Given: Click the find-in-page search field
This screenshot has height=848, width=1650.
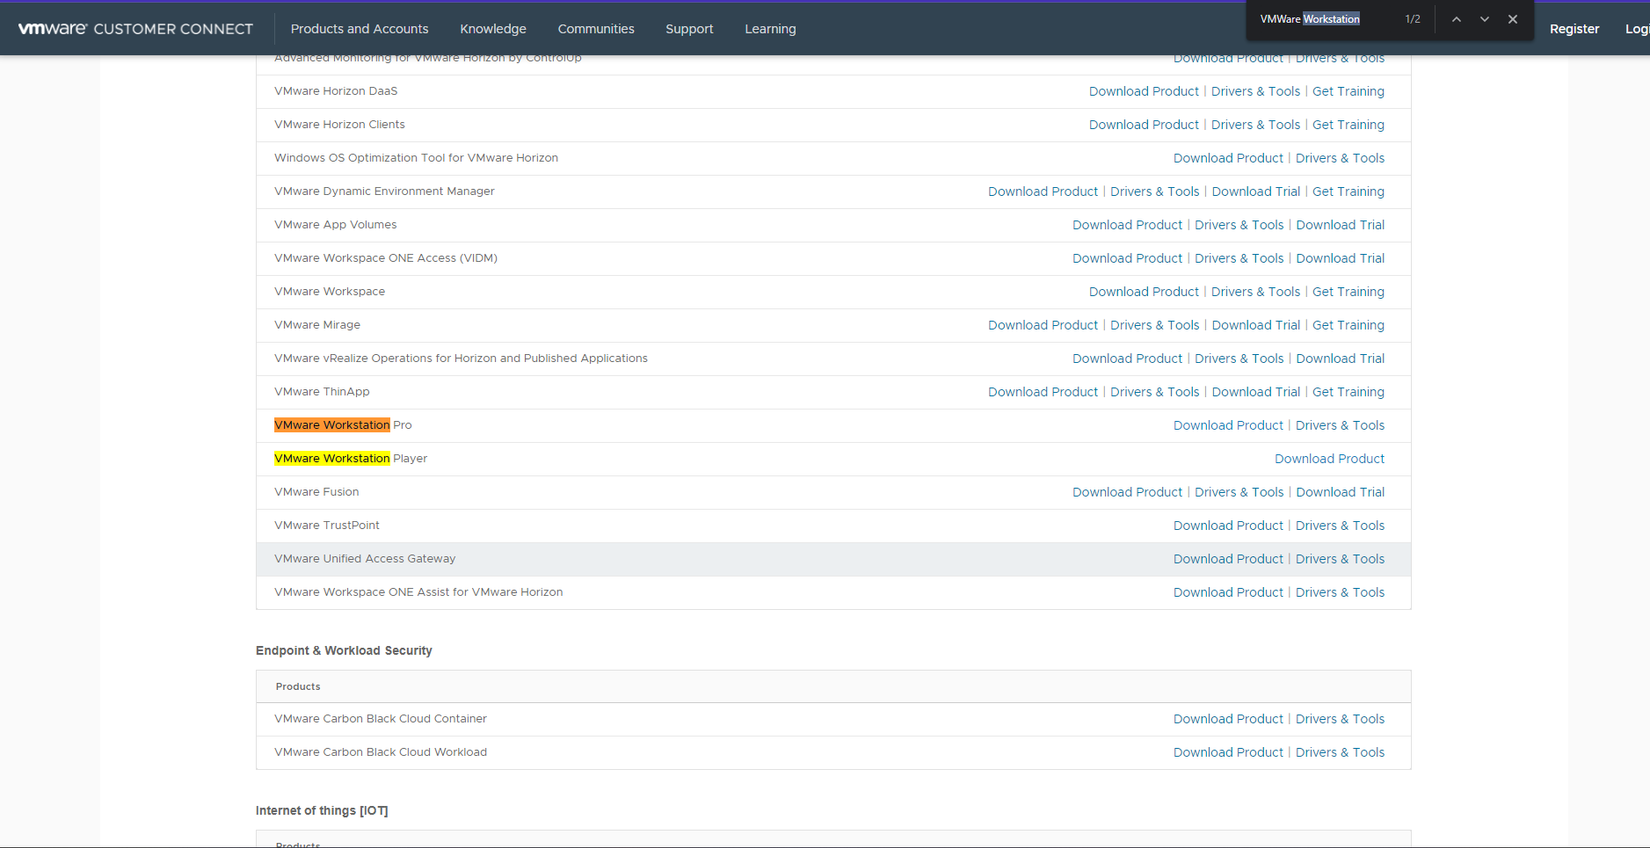Looking at the screenshot, I should [x=1325, y=19].
